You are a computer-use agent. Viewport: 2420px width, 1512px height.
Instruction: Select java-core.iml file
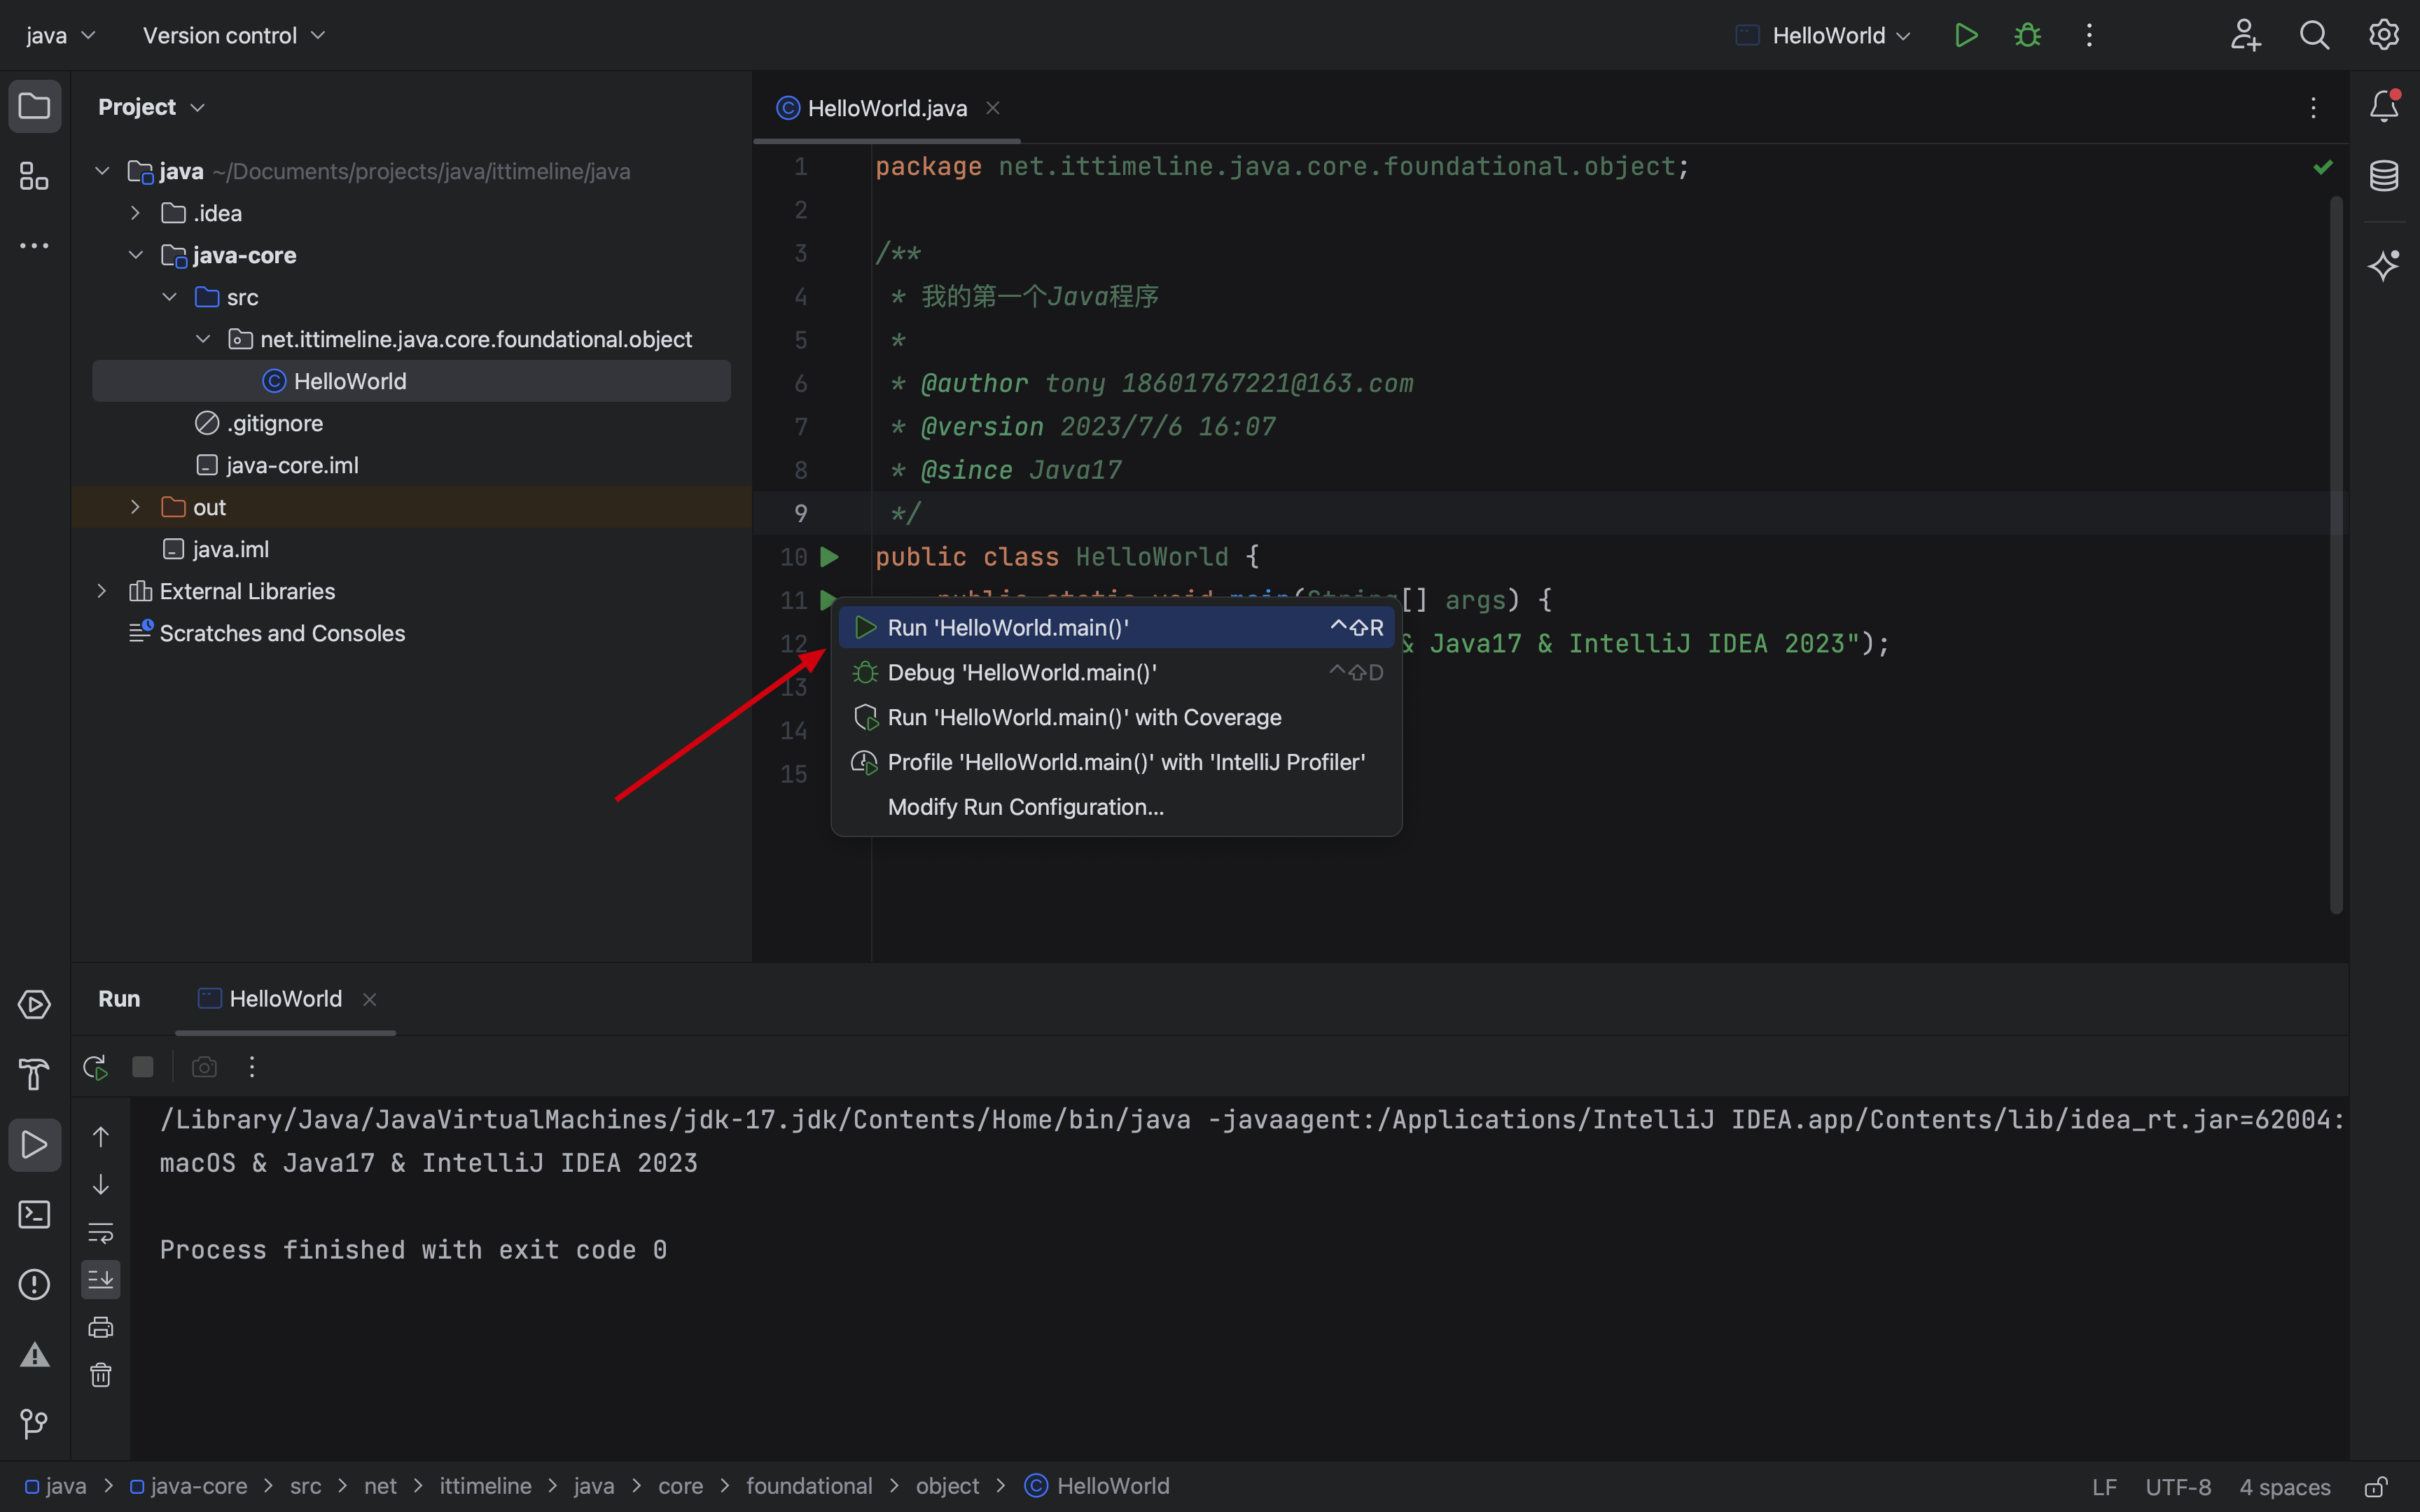tap(277, 465)
